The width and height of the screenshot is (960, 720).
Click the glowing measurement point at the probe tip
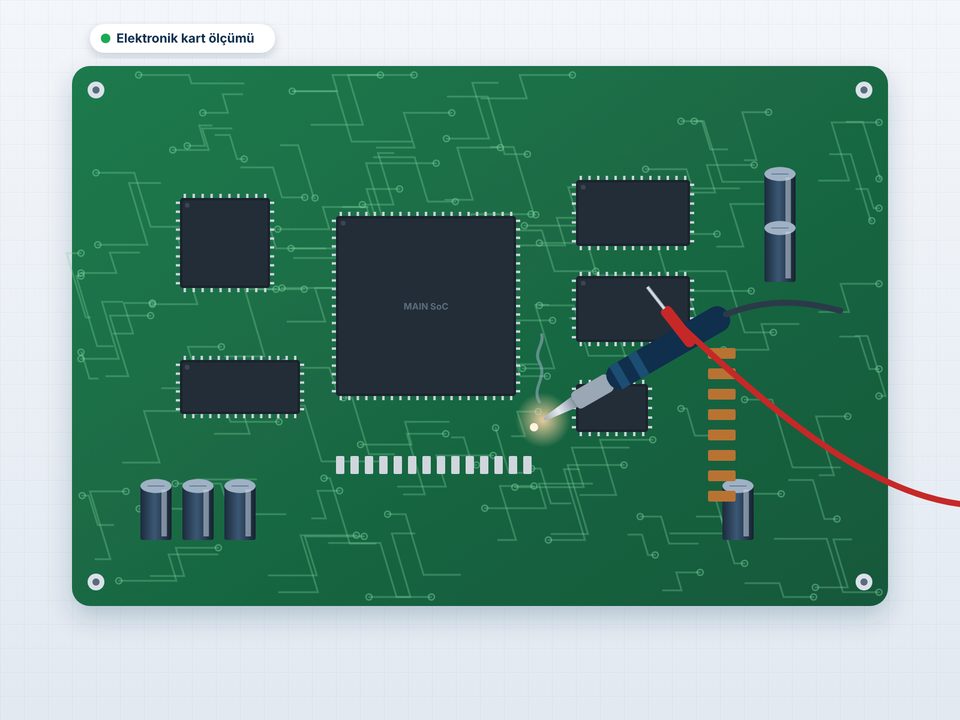click(534, 427)
